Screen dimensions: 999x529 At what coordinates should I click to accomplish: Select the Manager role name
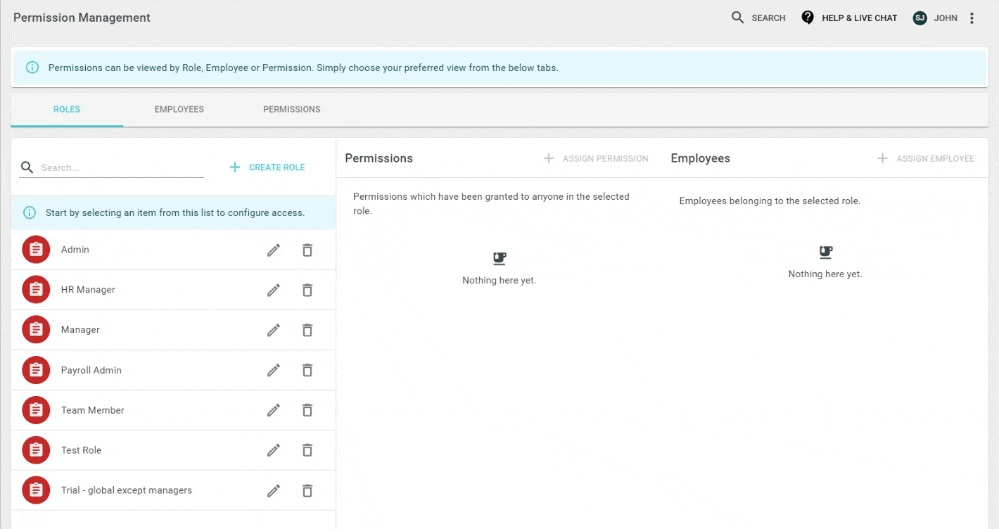[x=80, y=330]
